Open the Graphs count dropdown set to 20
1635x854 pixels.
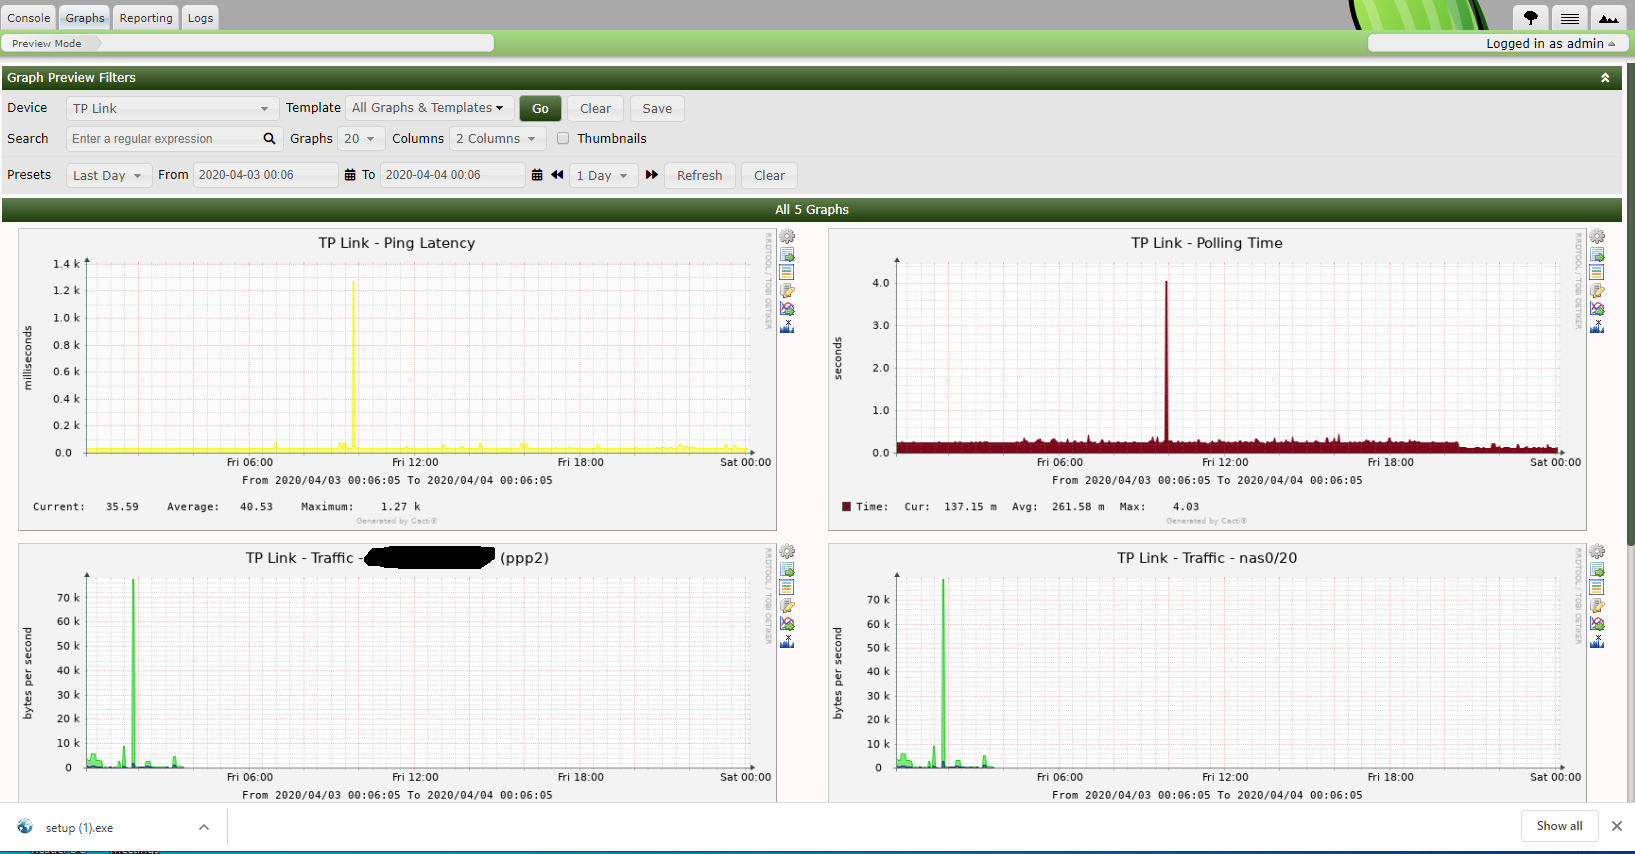pos(359,139)
